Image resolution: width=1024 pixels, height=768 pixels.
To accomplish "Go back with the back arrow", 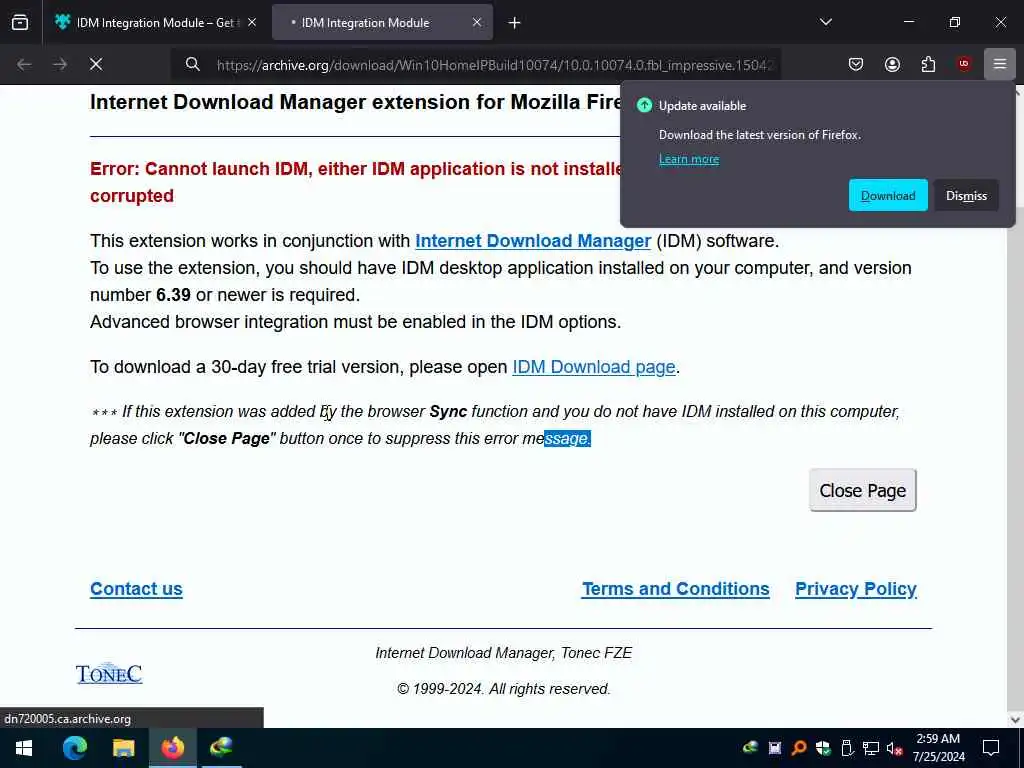I will (24, 64).
